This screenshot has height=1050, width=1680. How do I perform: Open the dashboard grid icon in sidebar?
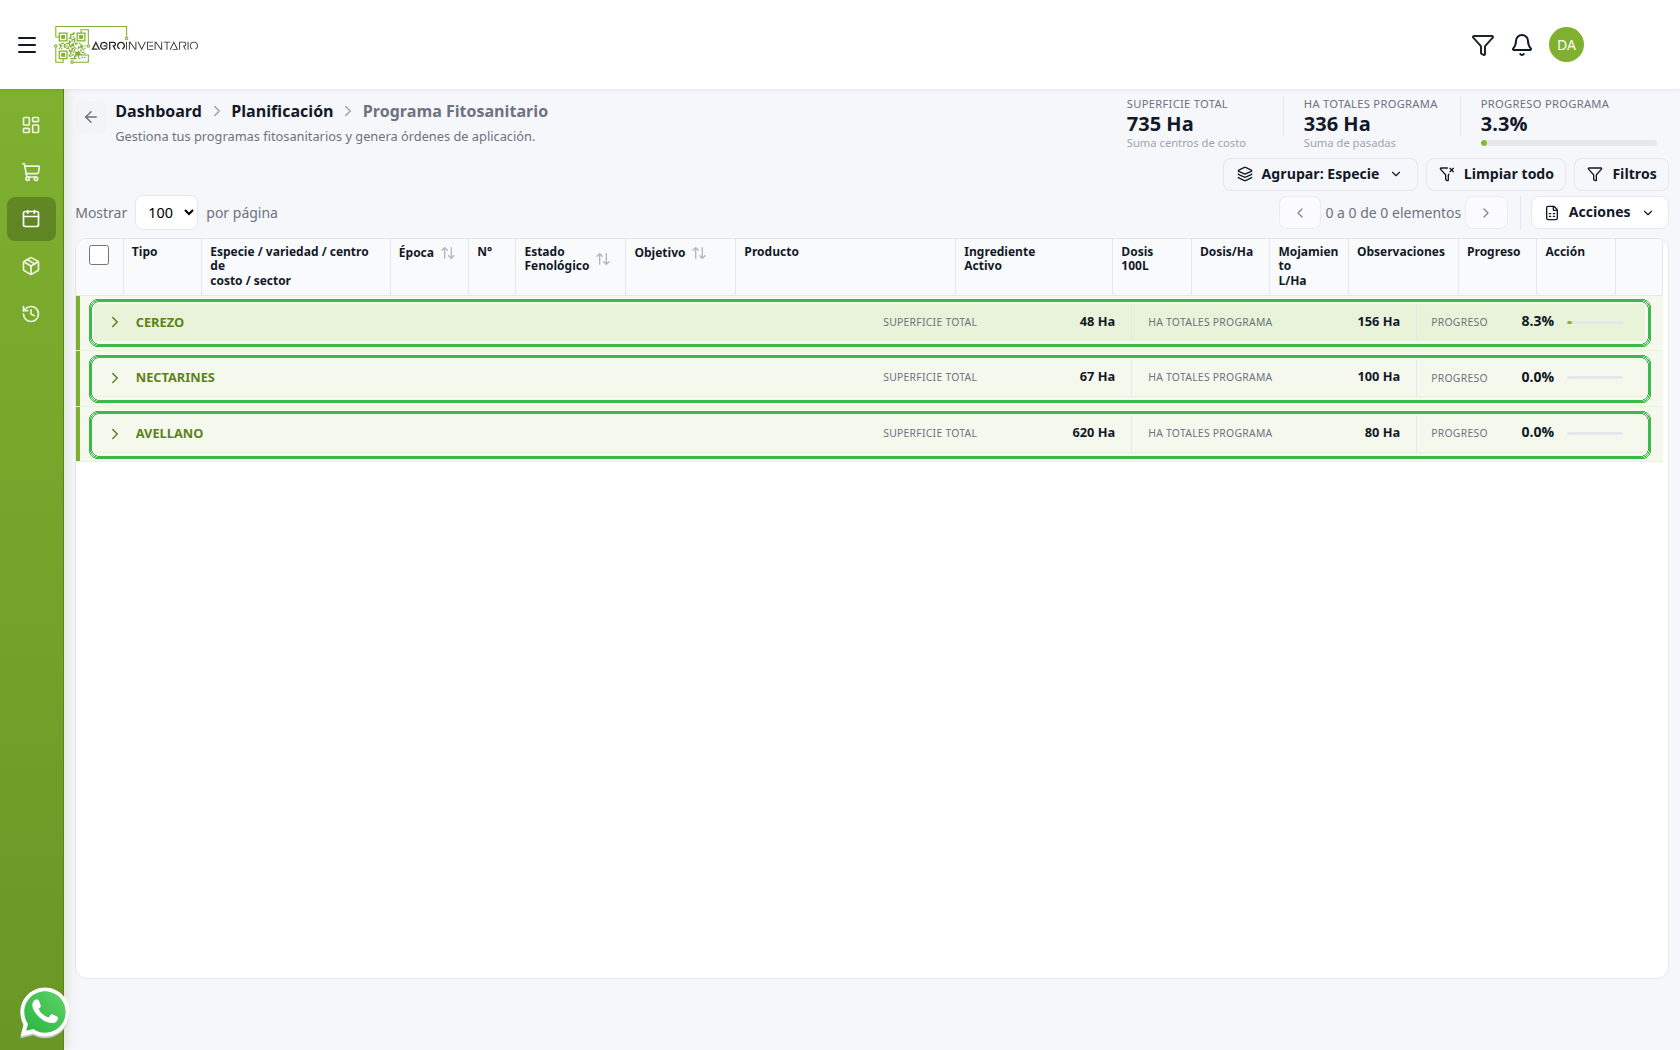[x=31, y=125]
